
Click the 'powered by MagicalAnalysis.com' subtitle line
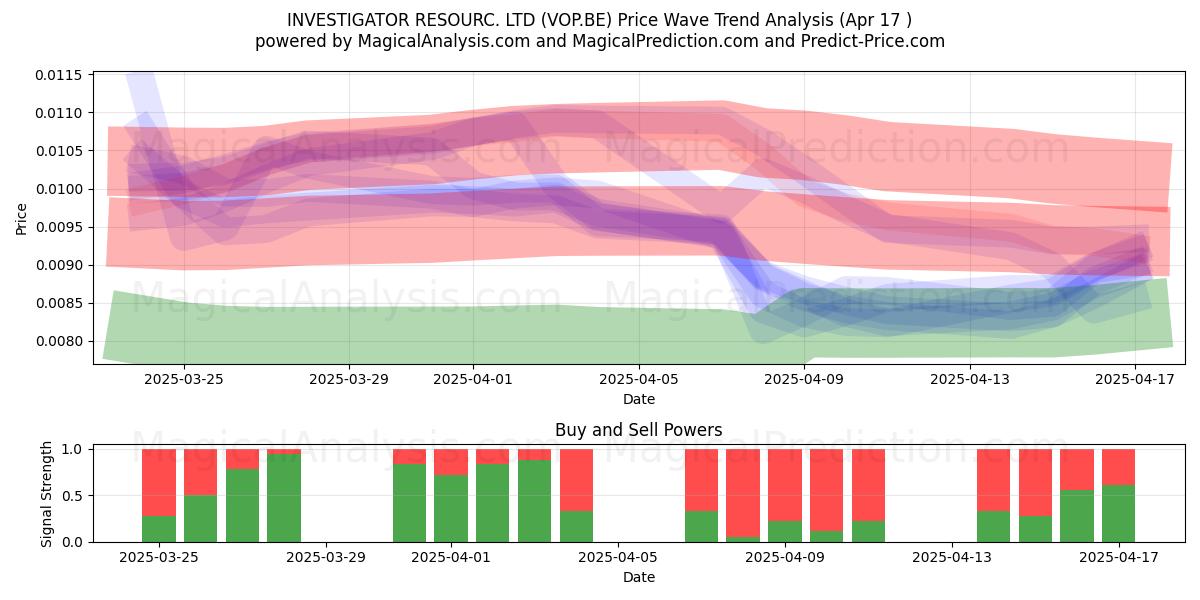pos(600,41)
